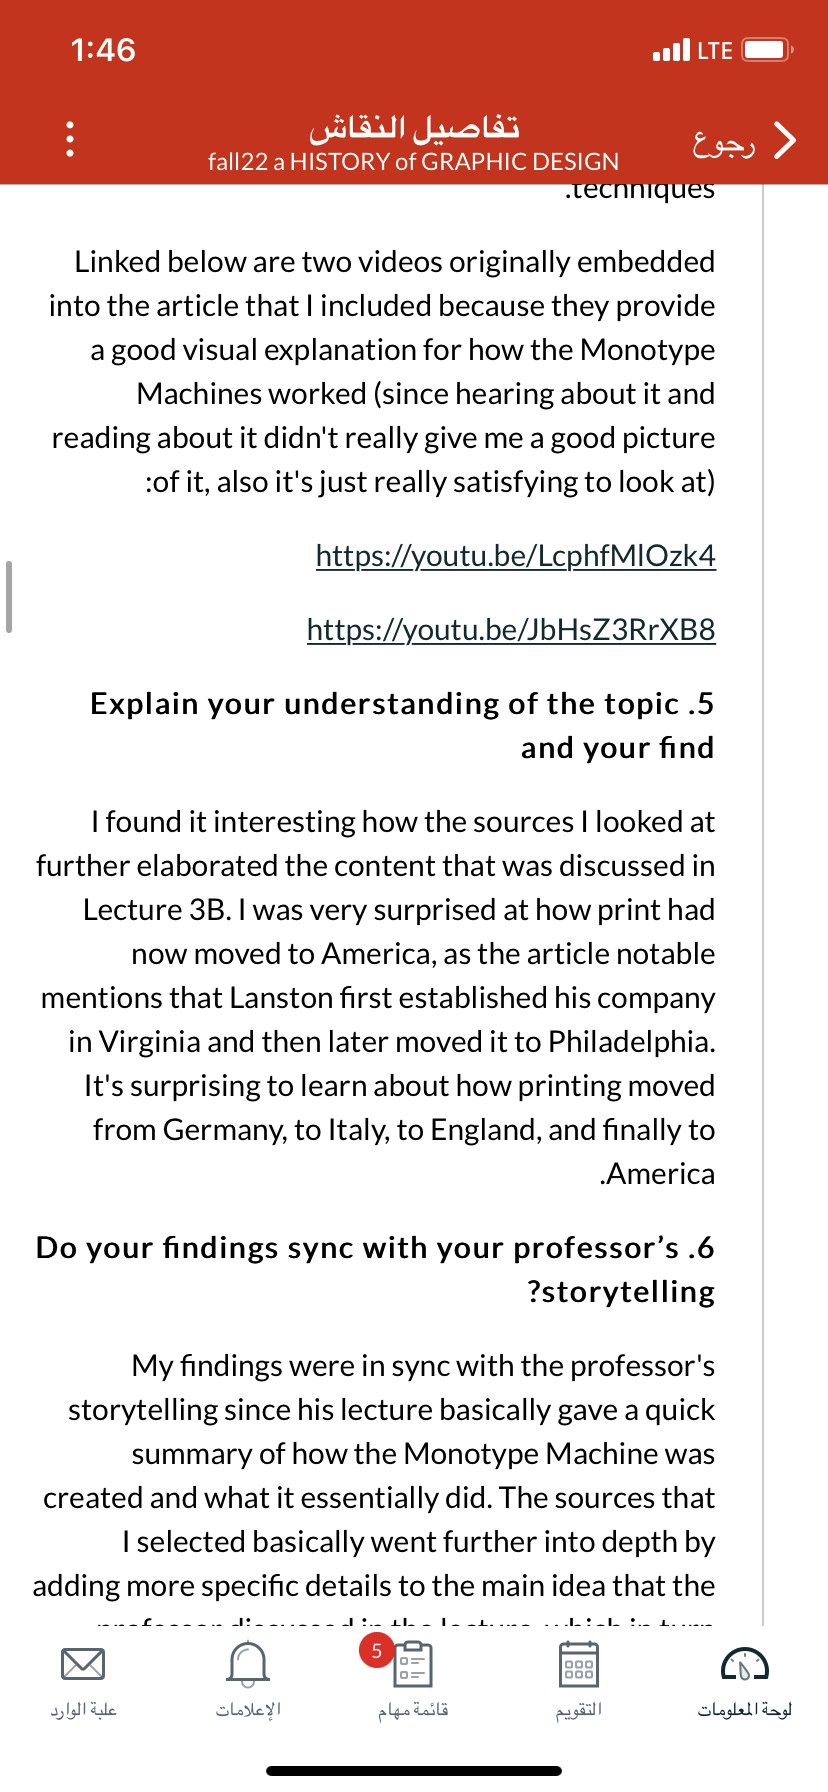Open the dashboard gauge icon
The height and width of the screenshot is (1792, 828).
point(744,1665)
